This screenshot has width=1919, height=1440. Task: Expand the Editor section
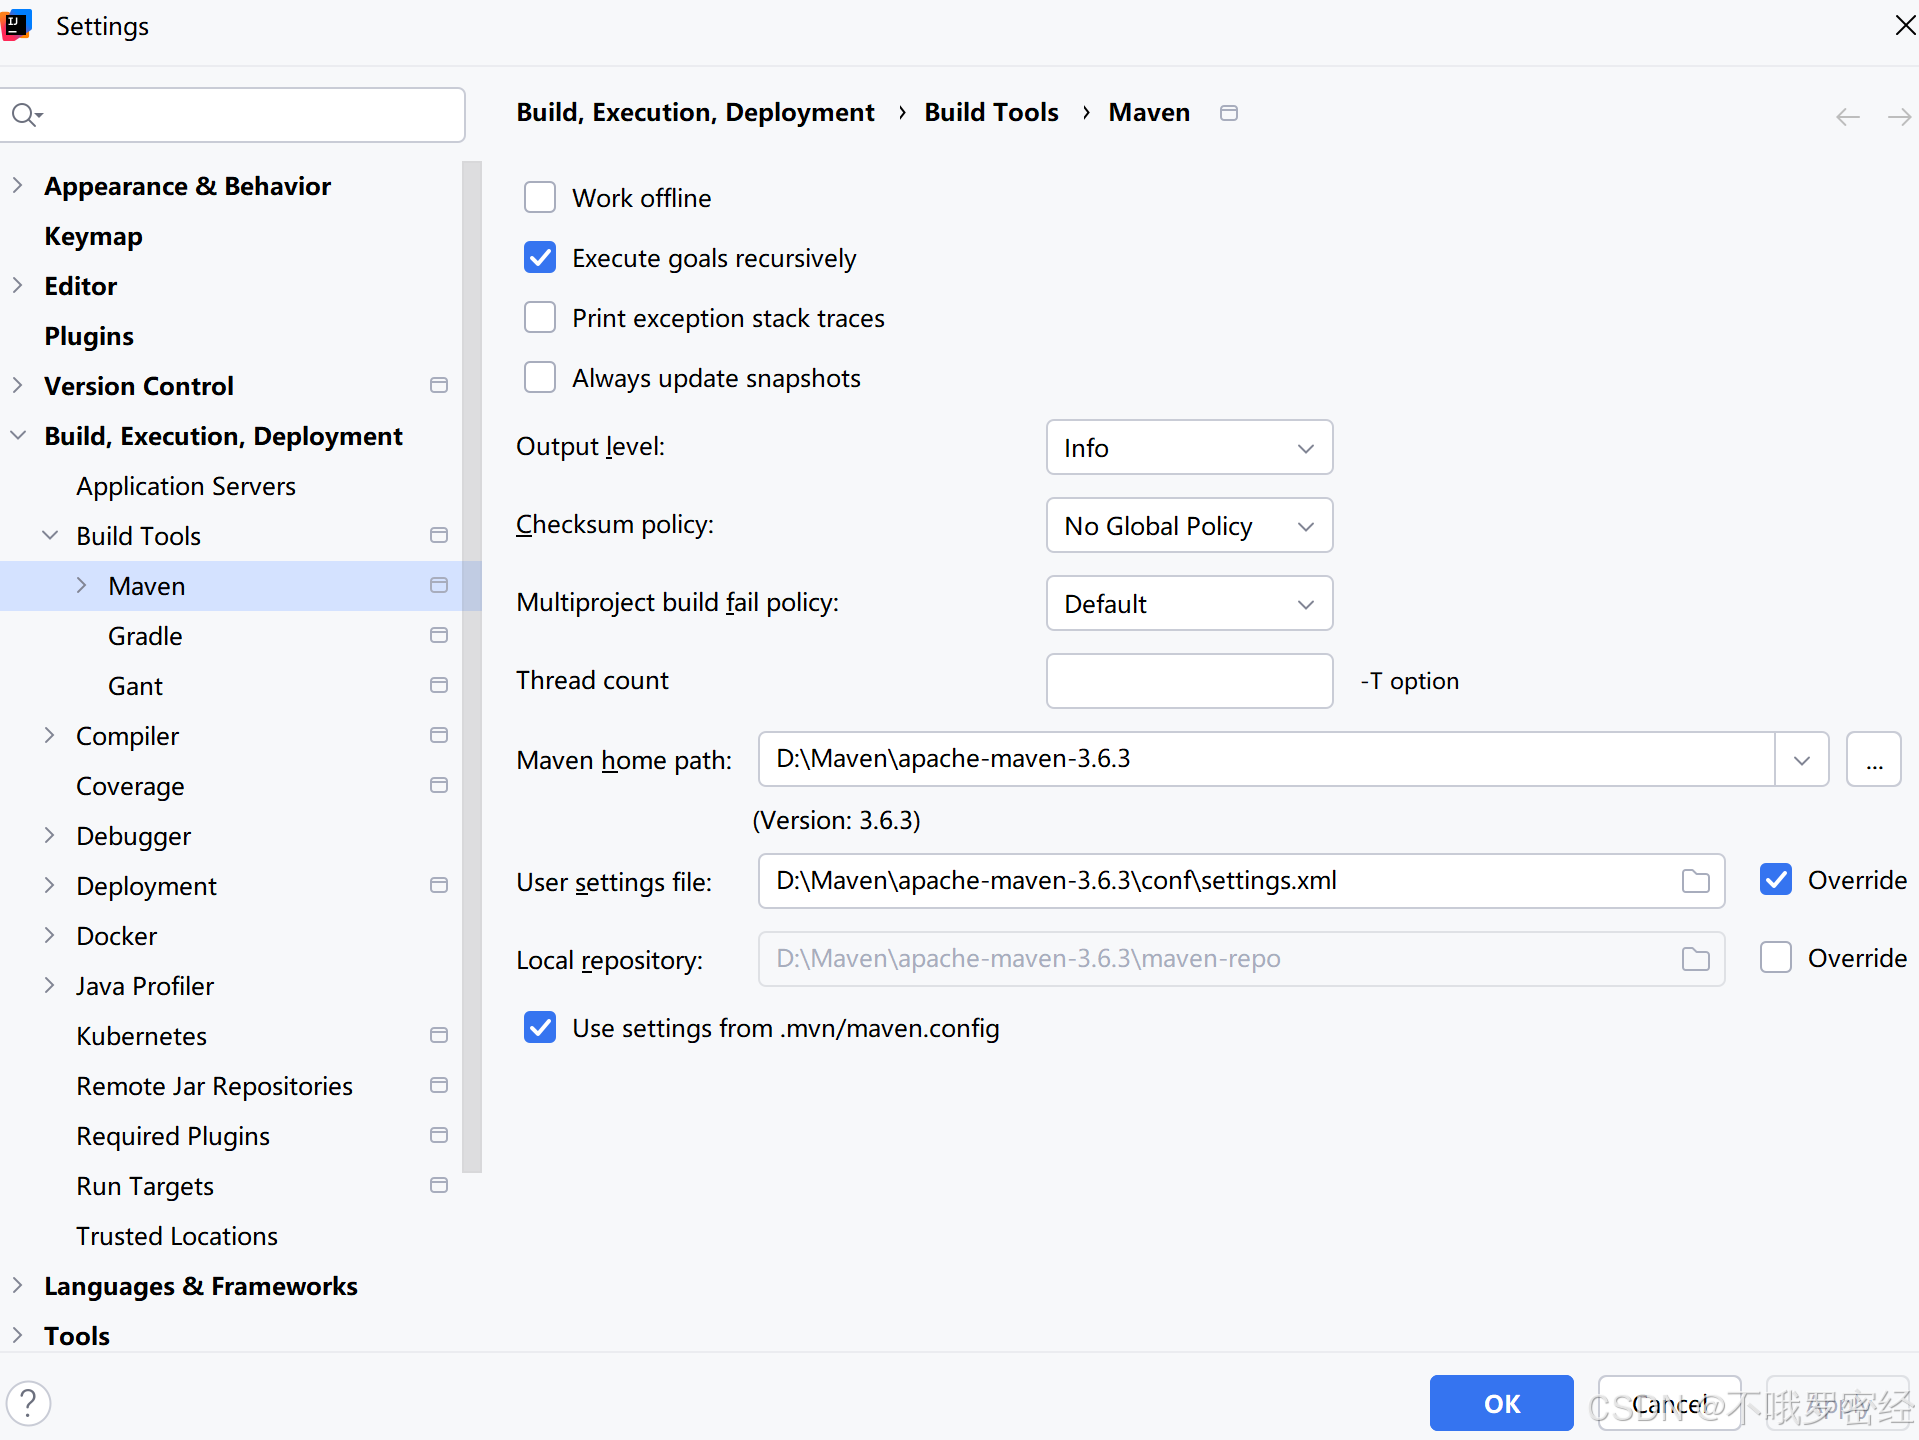click(x=17, y=285)
